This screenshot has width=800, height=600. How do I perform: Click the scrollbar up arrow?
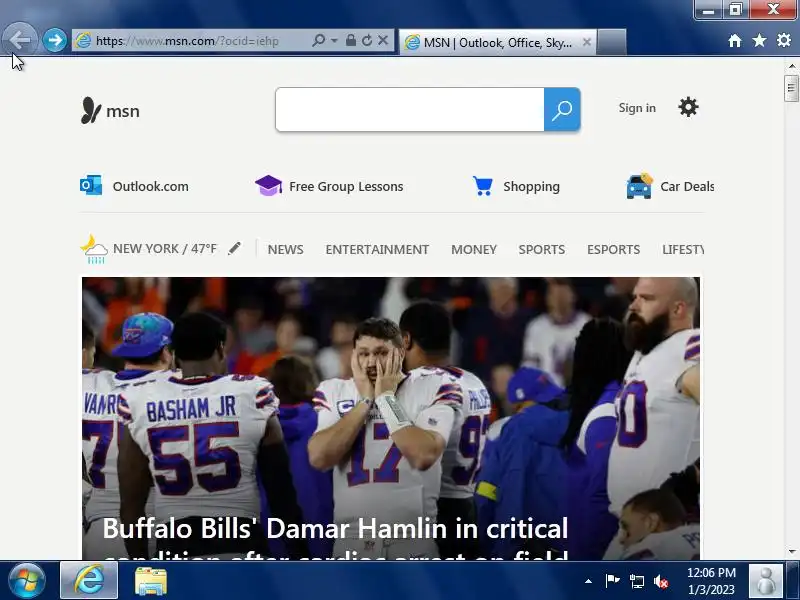tap(792, 66)
